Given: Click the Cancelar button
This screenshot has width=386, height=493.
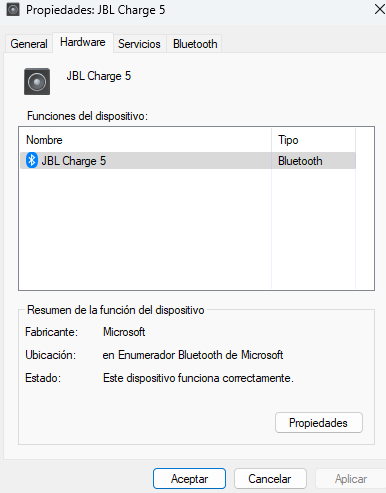Looking at the screenshot, I should 270,479.
